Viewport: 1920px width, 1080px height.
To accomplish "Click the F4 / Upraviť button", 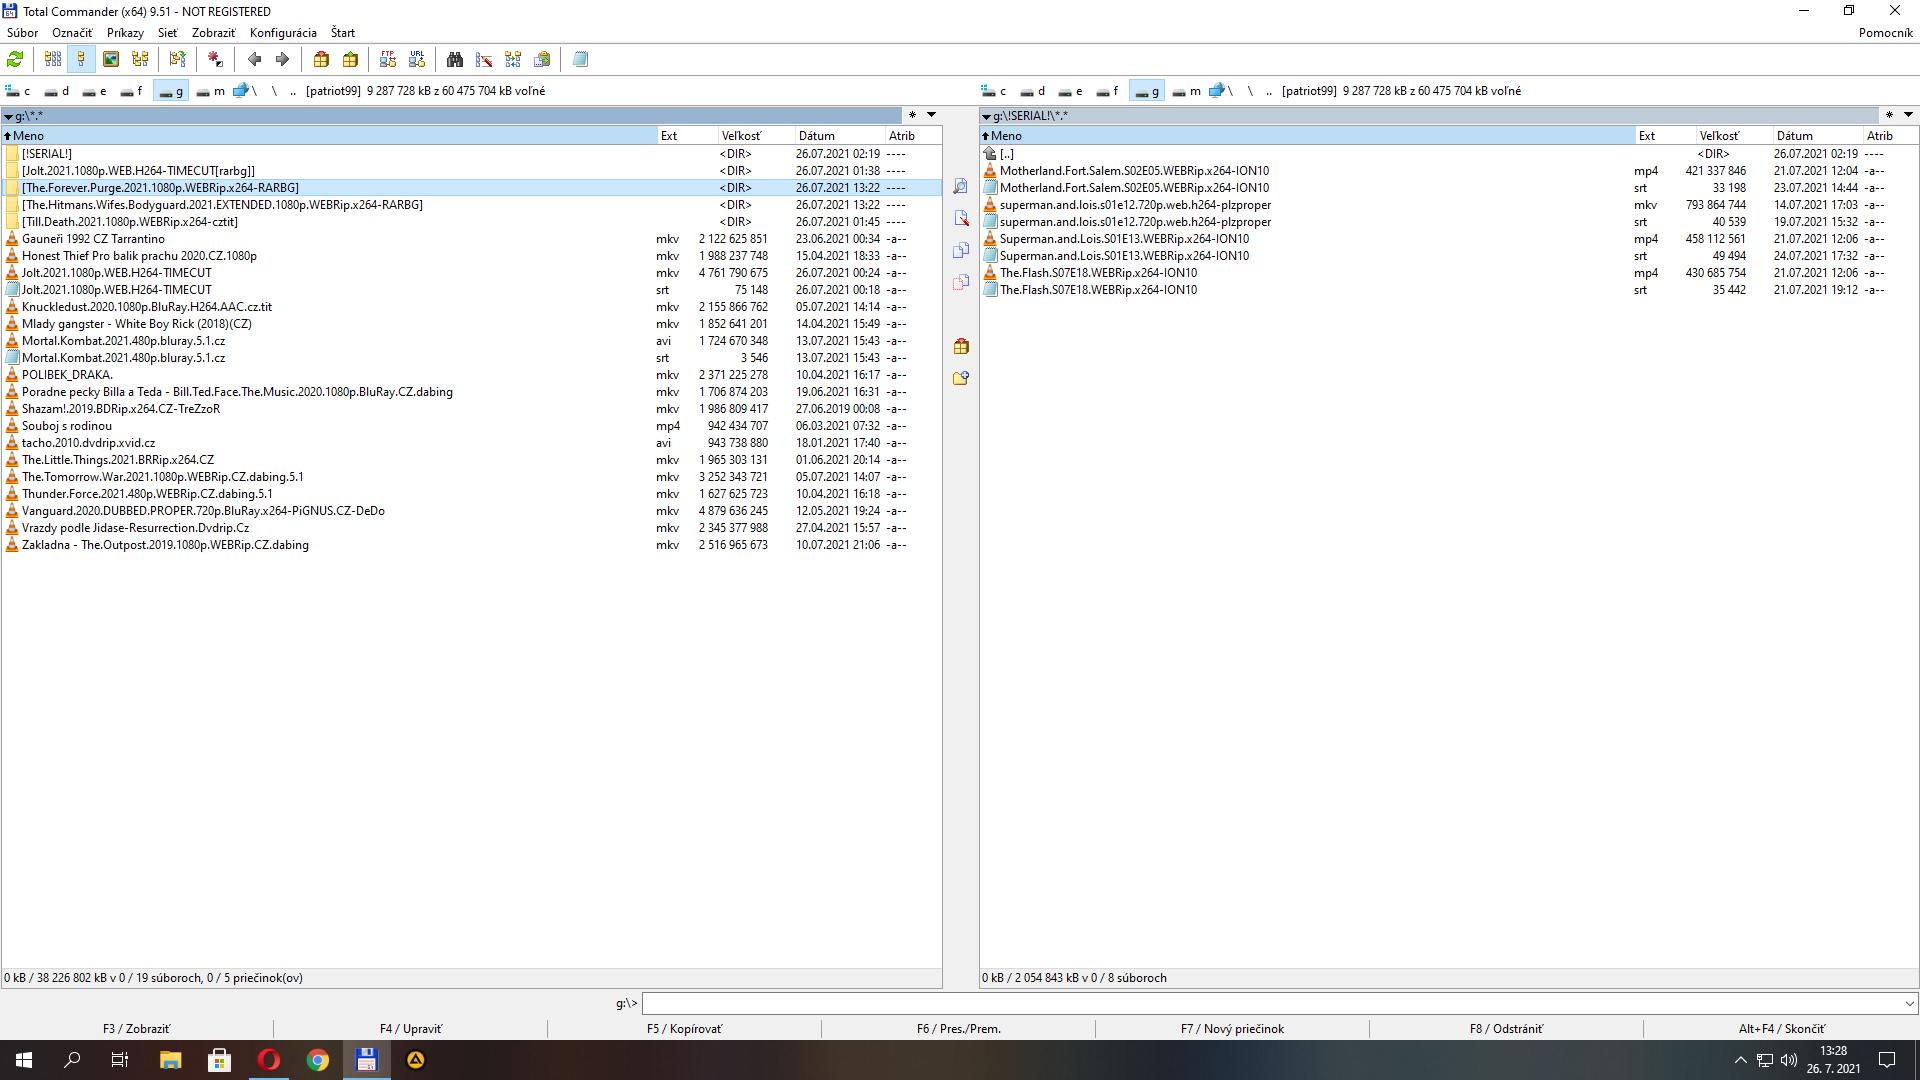I will click(x=411, y=1029).
